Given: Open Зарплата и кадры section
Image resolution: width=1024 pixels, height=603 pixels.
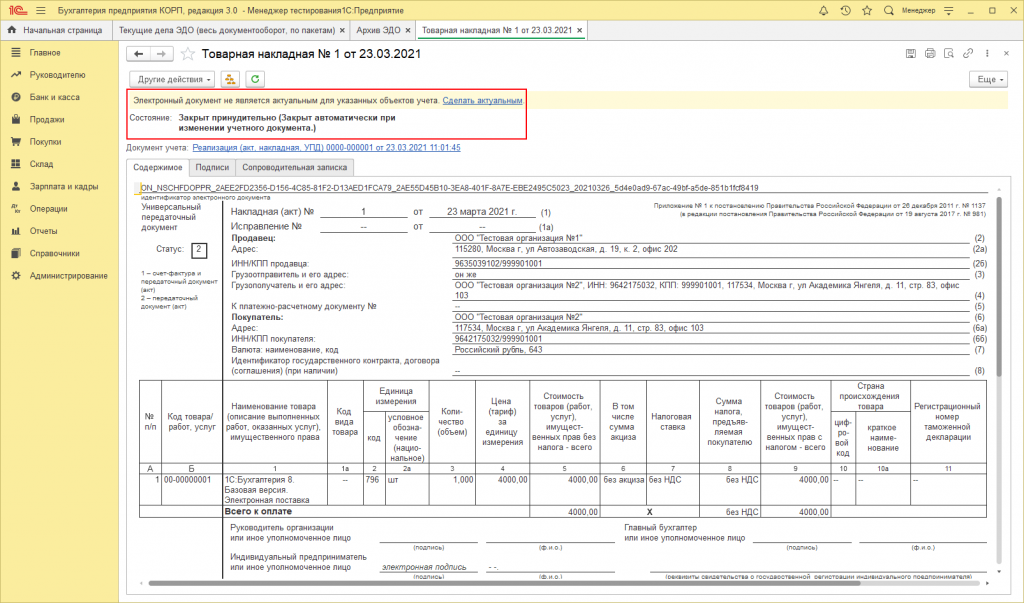Looking at the screenshot, I should pyautogui.click(x=63, y=186).
